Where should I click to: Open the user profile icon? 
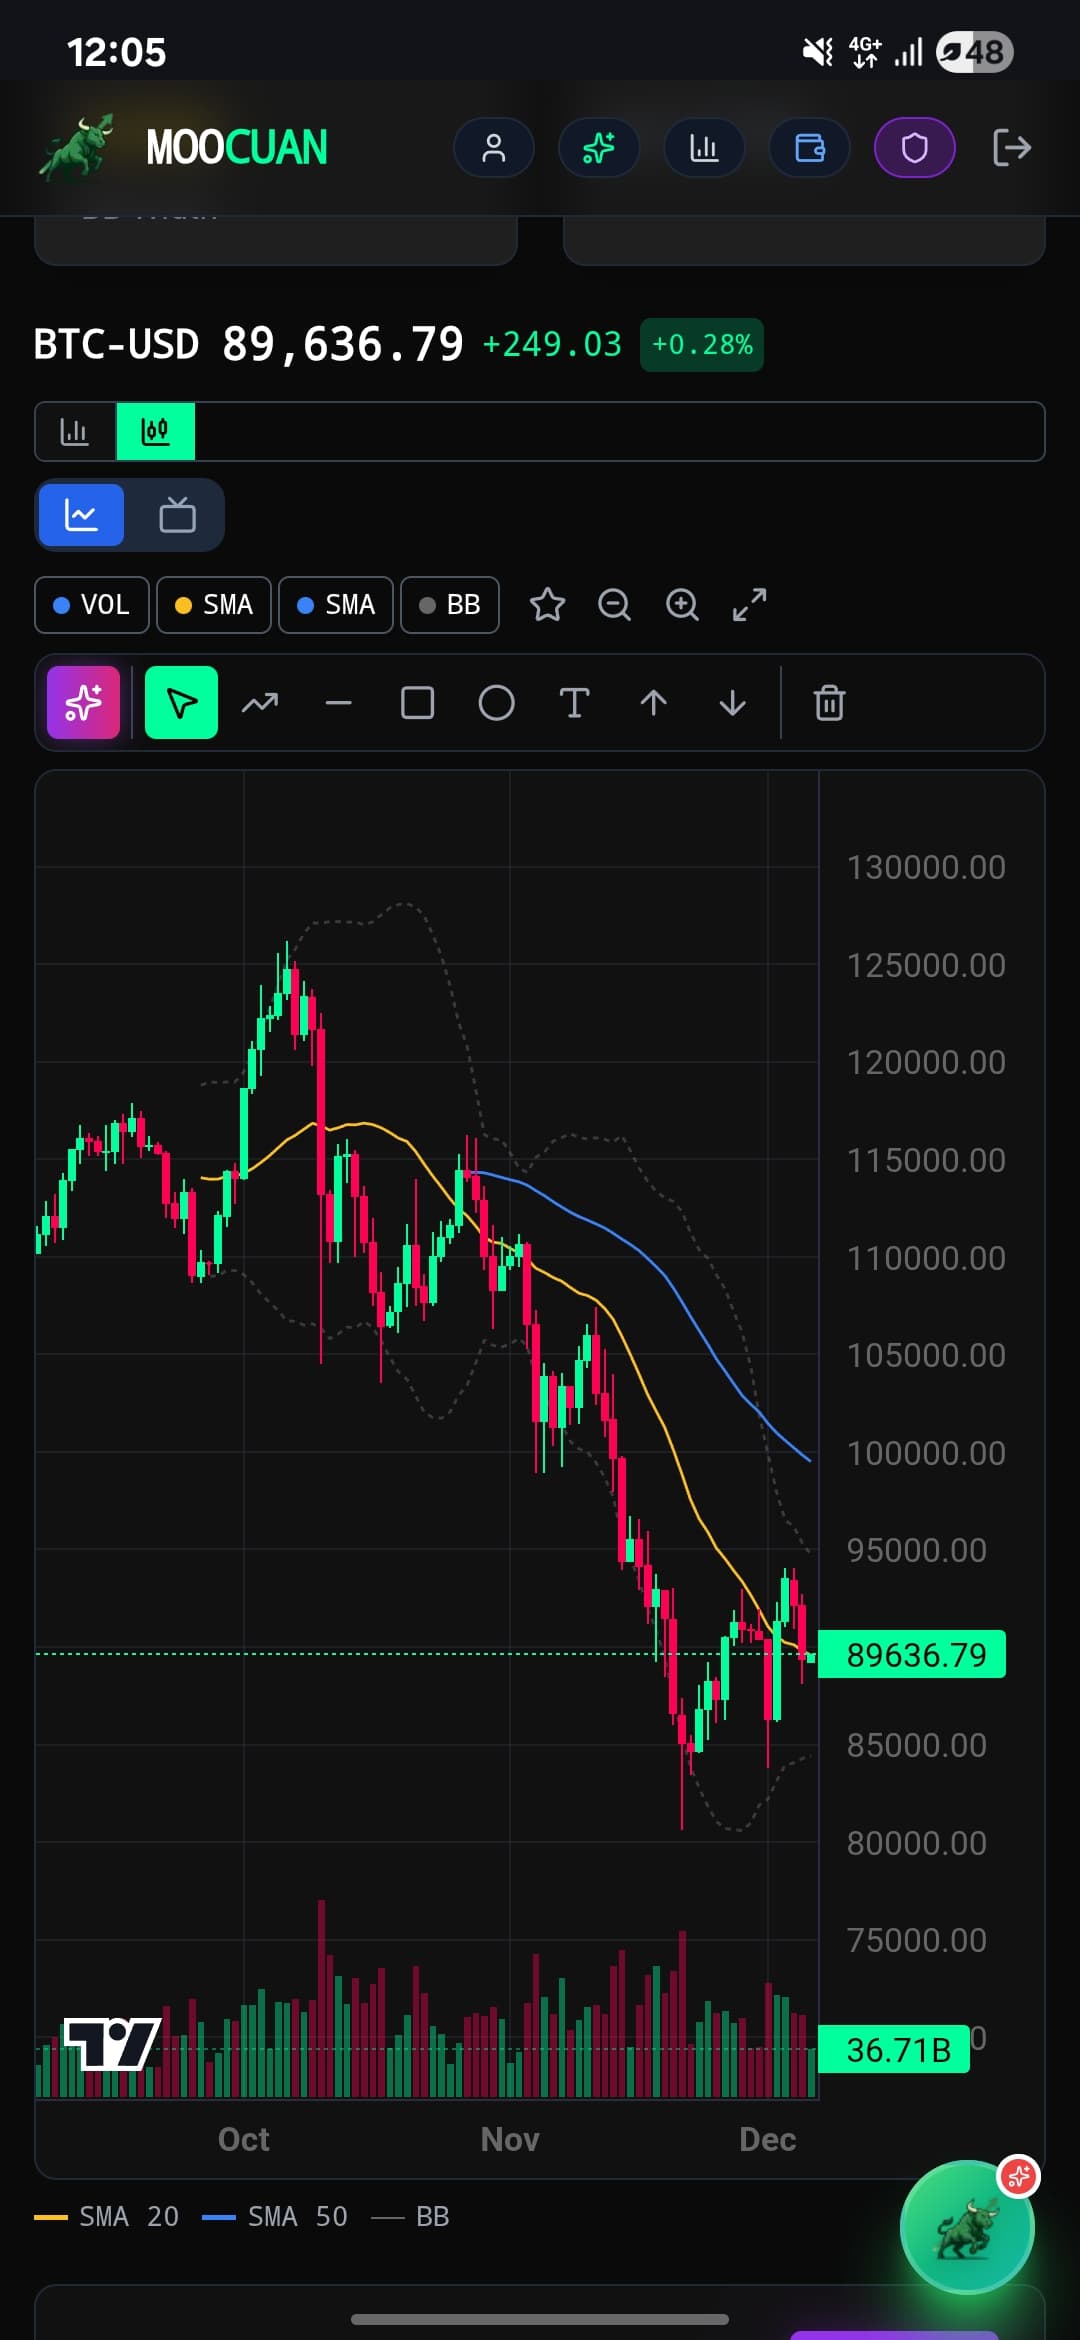coord(494,148)
